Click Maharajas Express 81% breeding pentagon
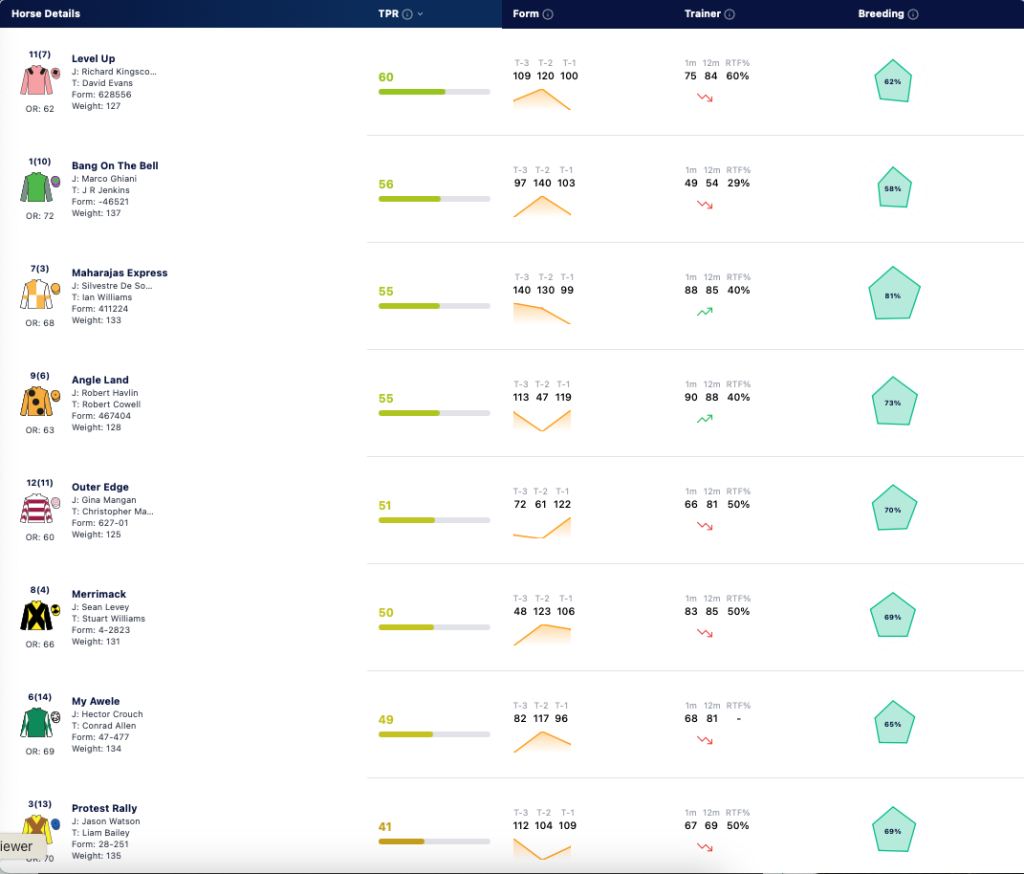 tap(894, 293)
